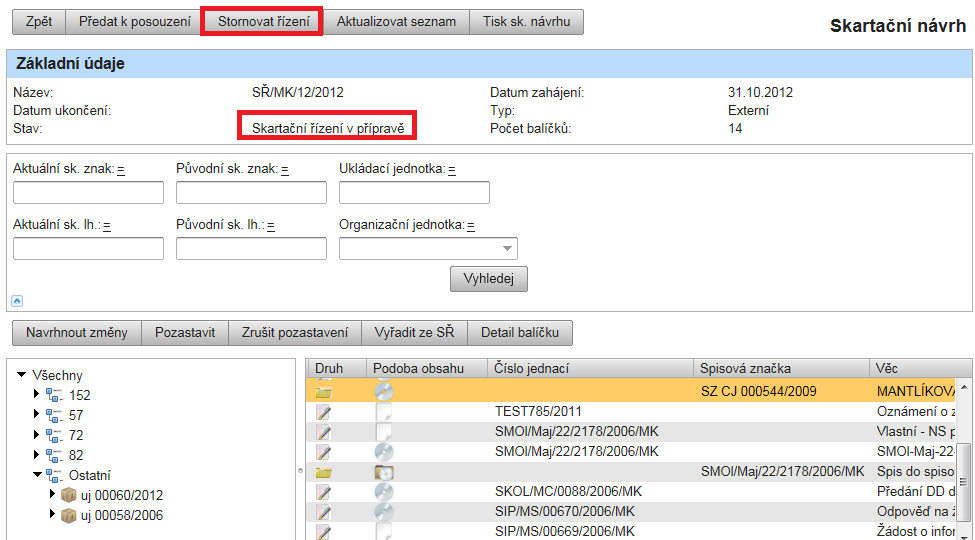The image size is (975, 540).
Task: Focus the Aktuální sk. lh. input field
Action: pos(88,248)
